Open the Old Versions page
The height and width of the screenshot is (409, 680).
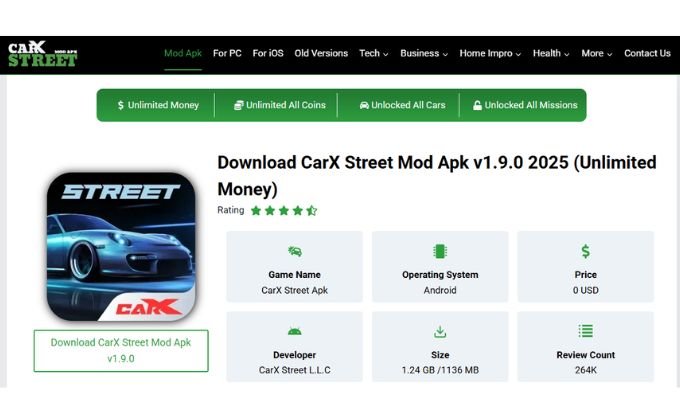(x=321, y=54)
